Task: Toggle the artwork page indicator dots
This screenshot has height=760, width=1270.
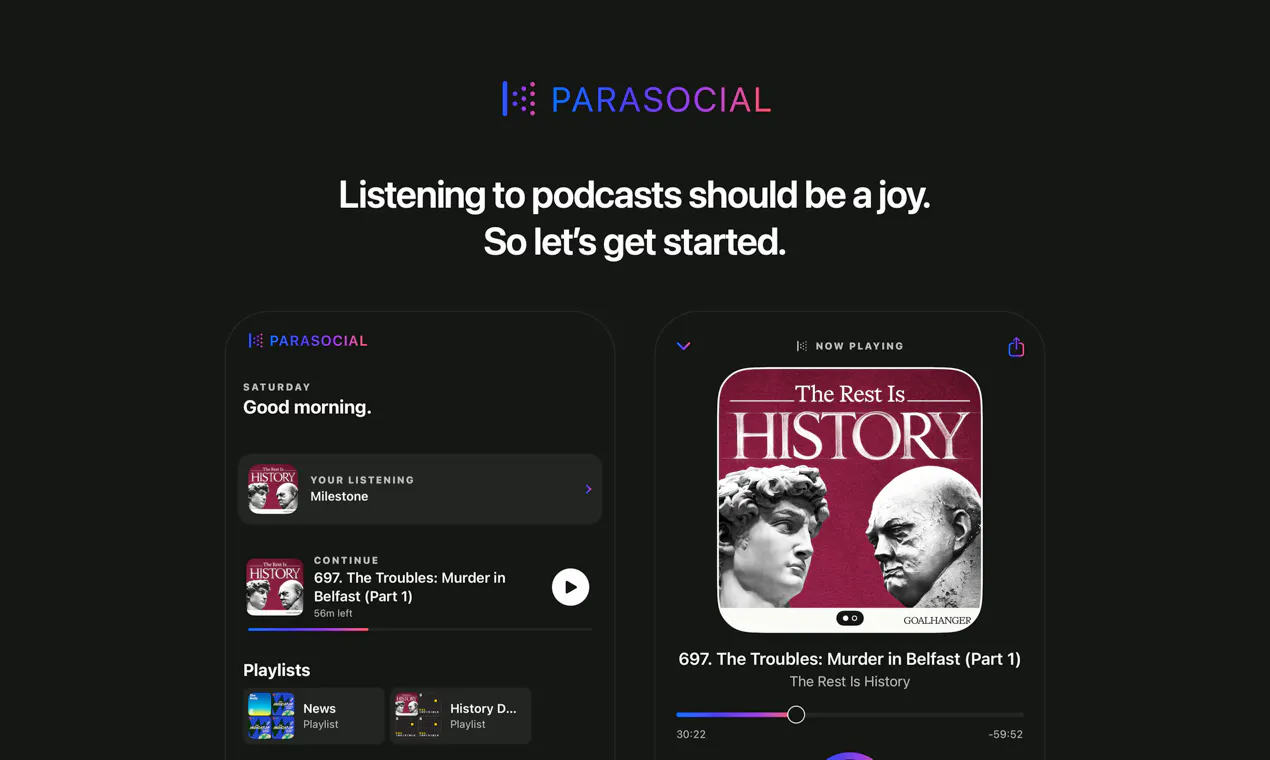Action: tap(850, 618)
